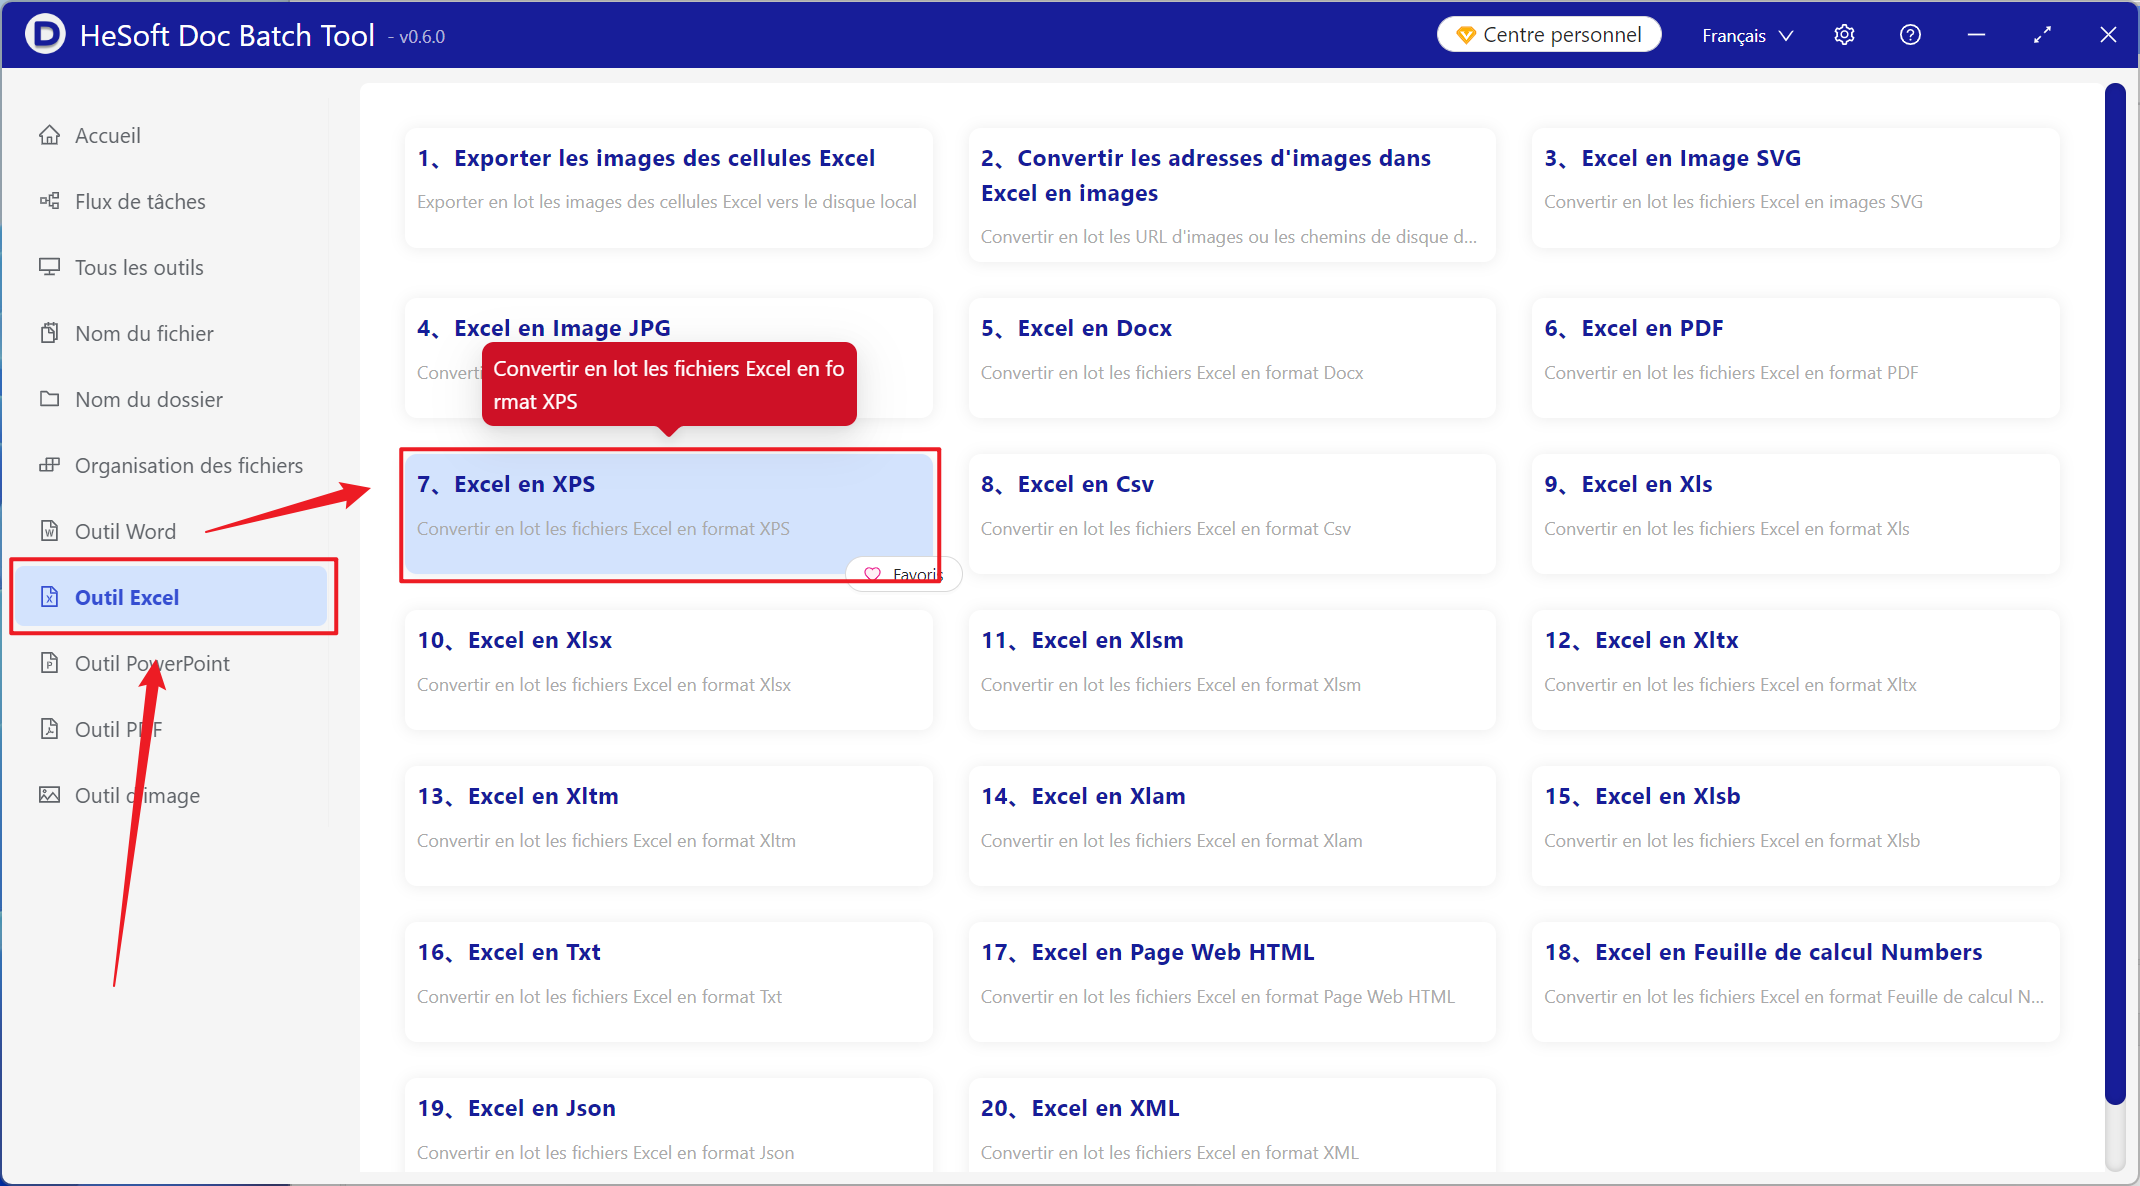
Task: Add Excel en XPS to Favoris
Action: [903, 575]
